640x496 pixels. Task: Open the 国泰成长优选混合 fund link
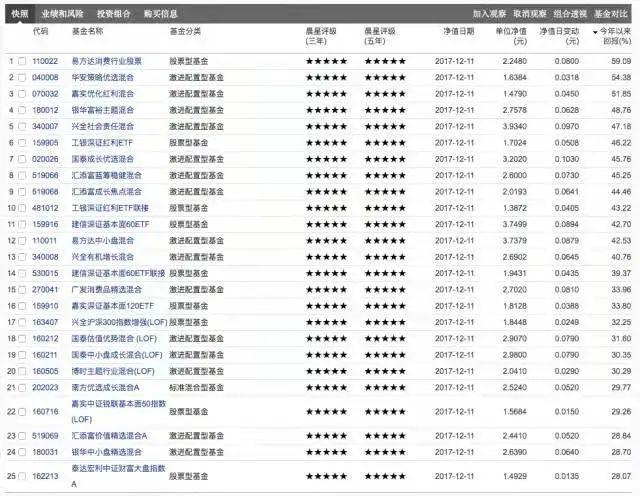pyautogui.click(x=102, y=159)
